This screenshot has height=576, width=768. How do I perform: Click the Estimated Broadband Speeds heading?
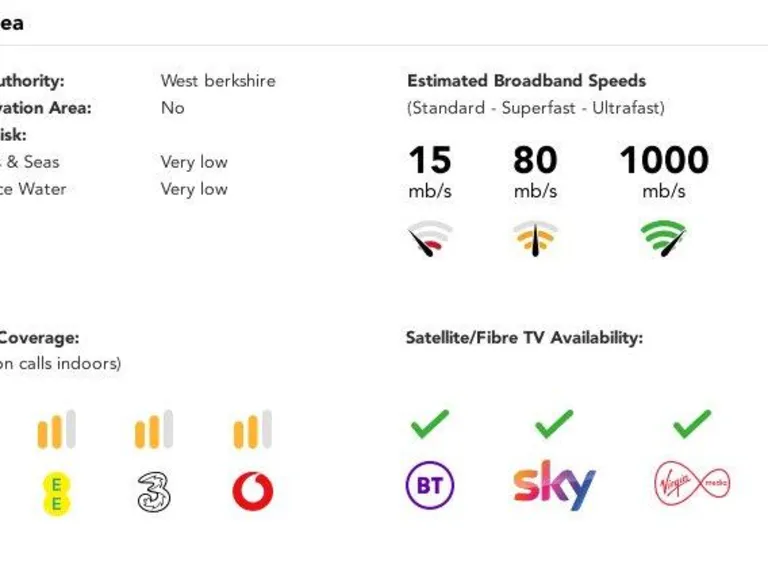[526, 81]
